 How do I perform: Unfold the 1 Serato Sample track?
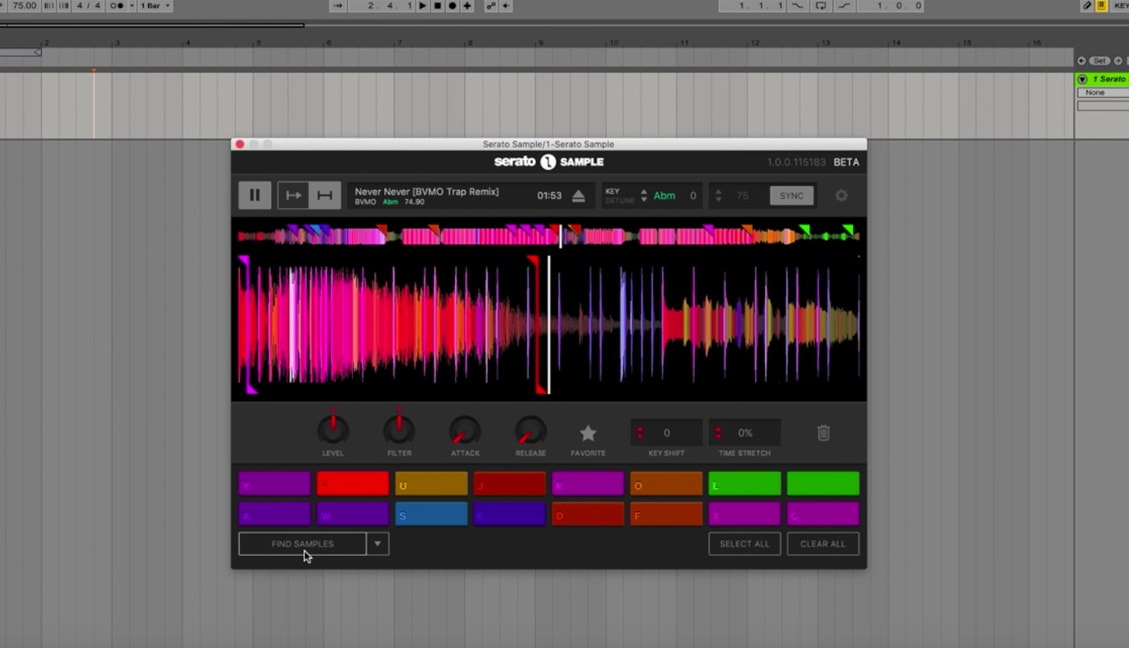tap(1081, 78)
